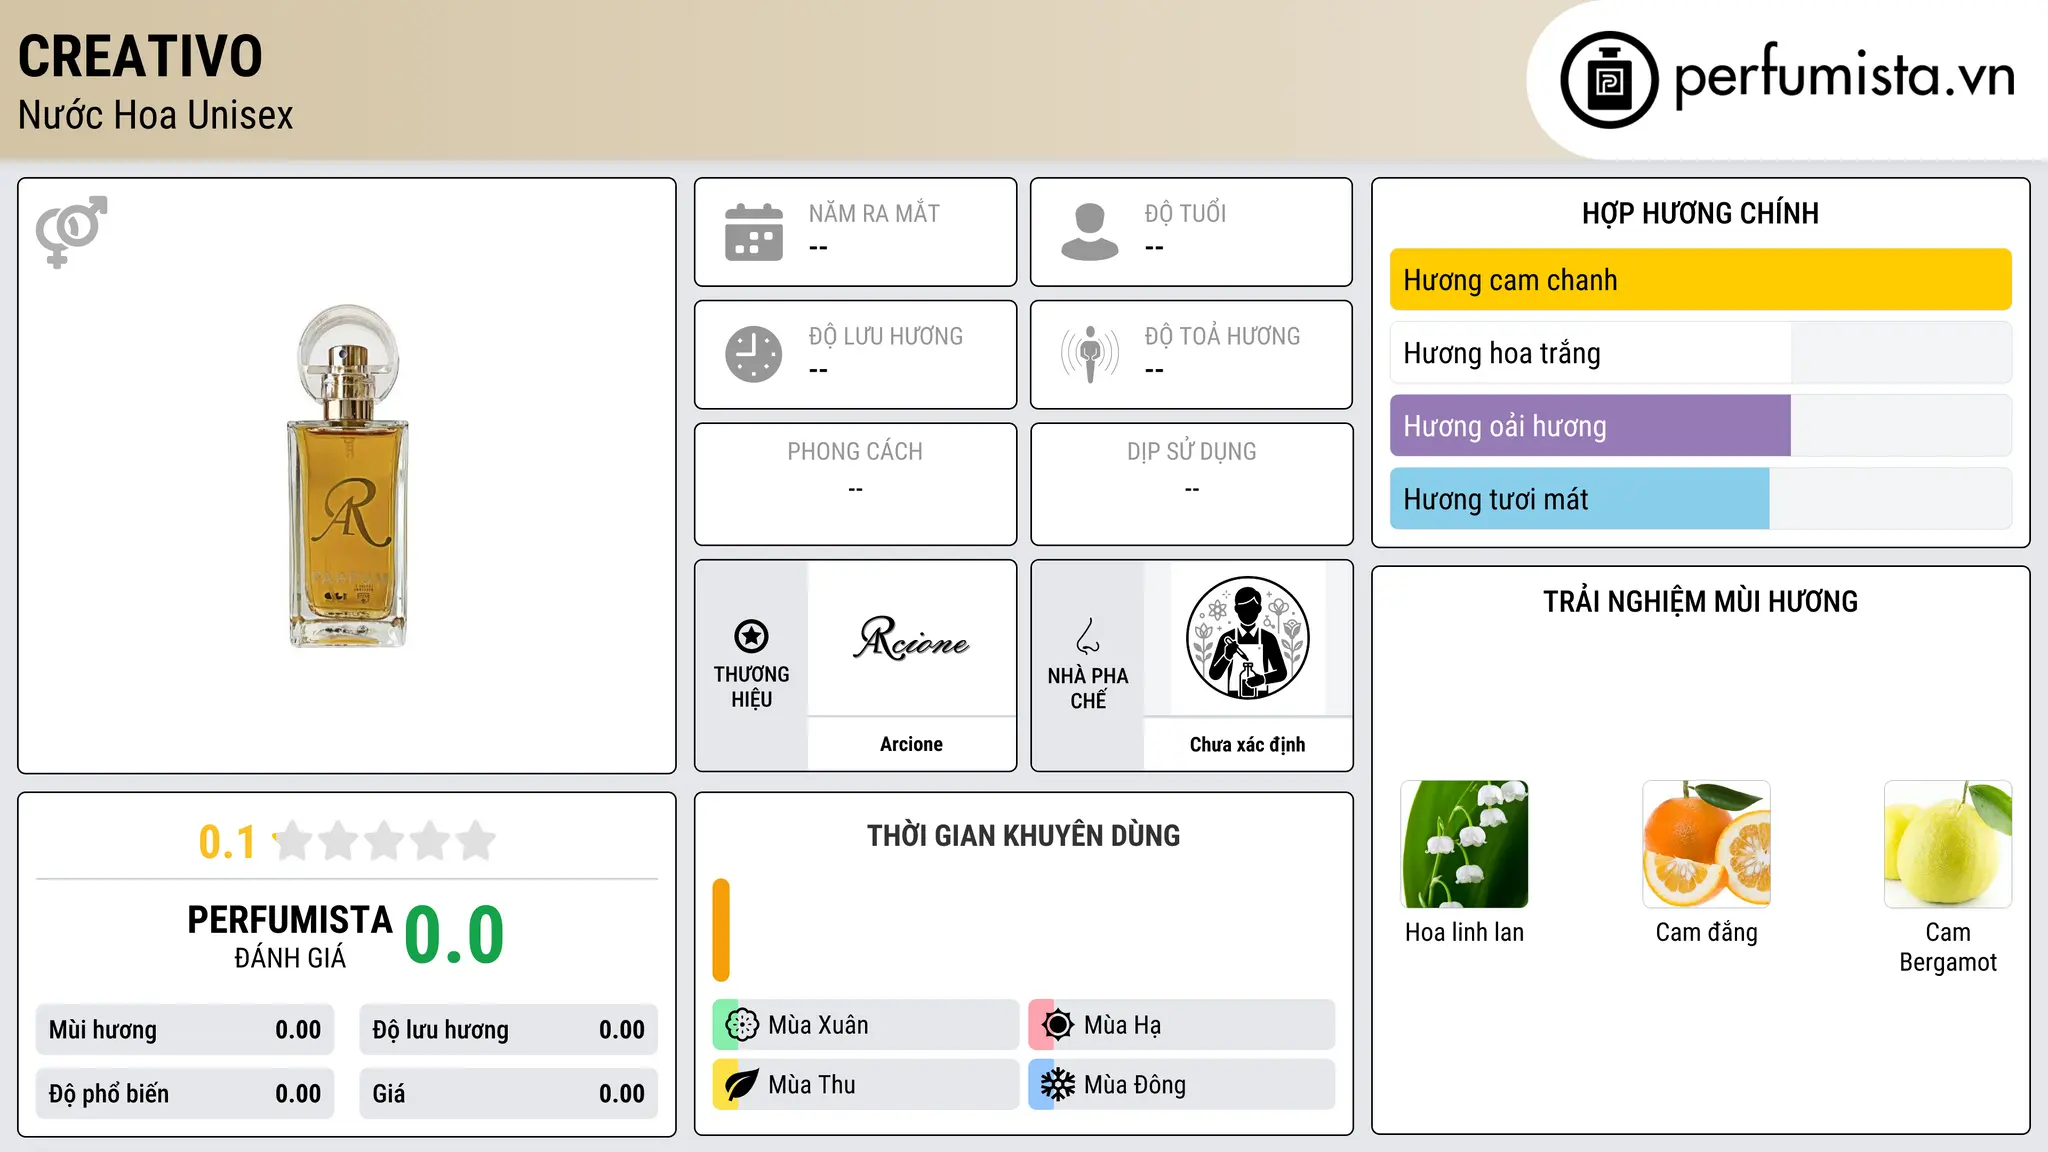Viewport: 2048px width, 1152px height.
Task: Click the nose icon above NHÀ PHA CHẾ
Action: pyautogui.click(x=1088, y=636)
